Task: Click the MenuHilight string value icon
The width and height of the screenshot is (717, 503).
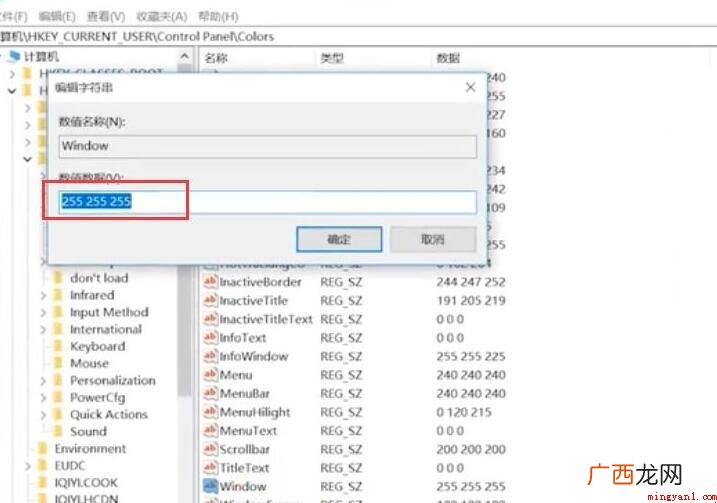Action: (x=210, y=412)
